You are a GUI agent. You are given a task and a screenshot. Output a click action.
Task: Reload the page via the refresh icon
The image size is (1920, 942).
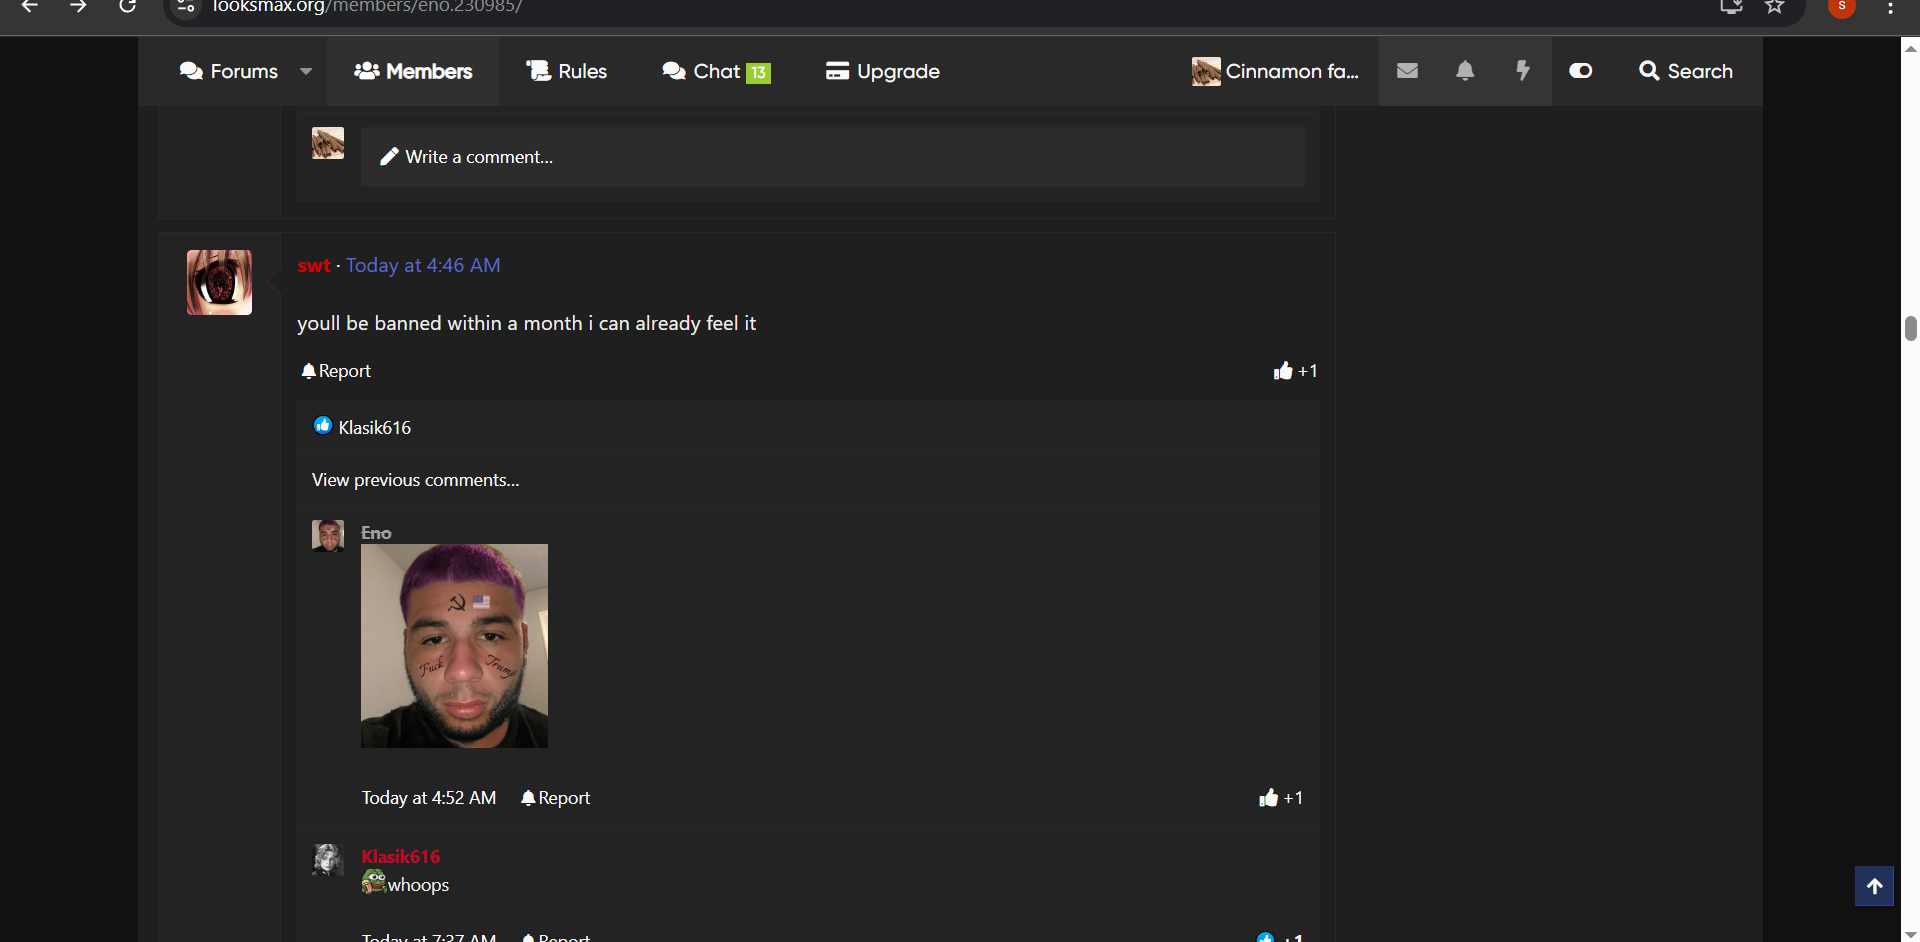pos(128,8)
